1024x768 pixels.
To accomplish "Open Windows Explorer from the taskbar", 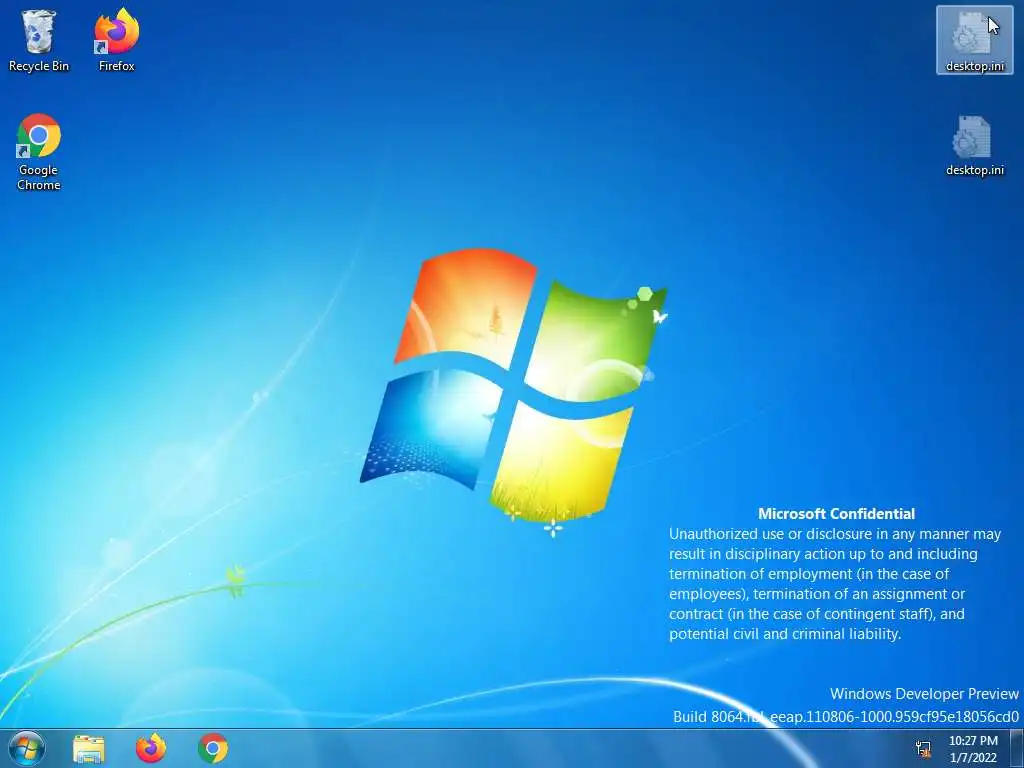I will (89, 748).
